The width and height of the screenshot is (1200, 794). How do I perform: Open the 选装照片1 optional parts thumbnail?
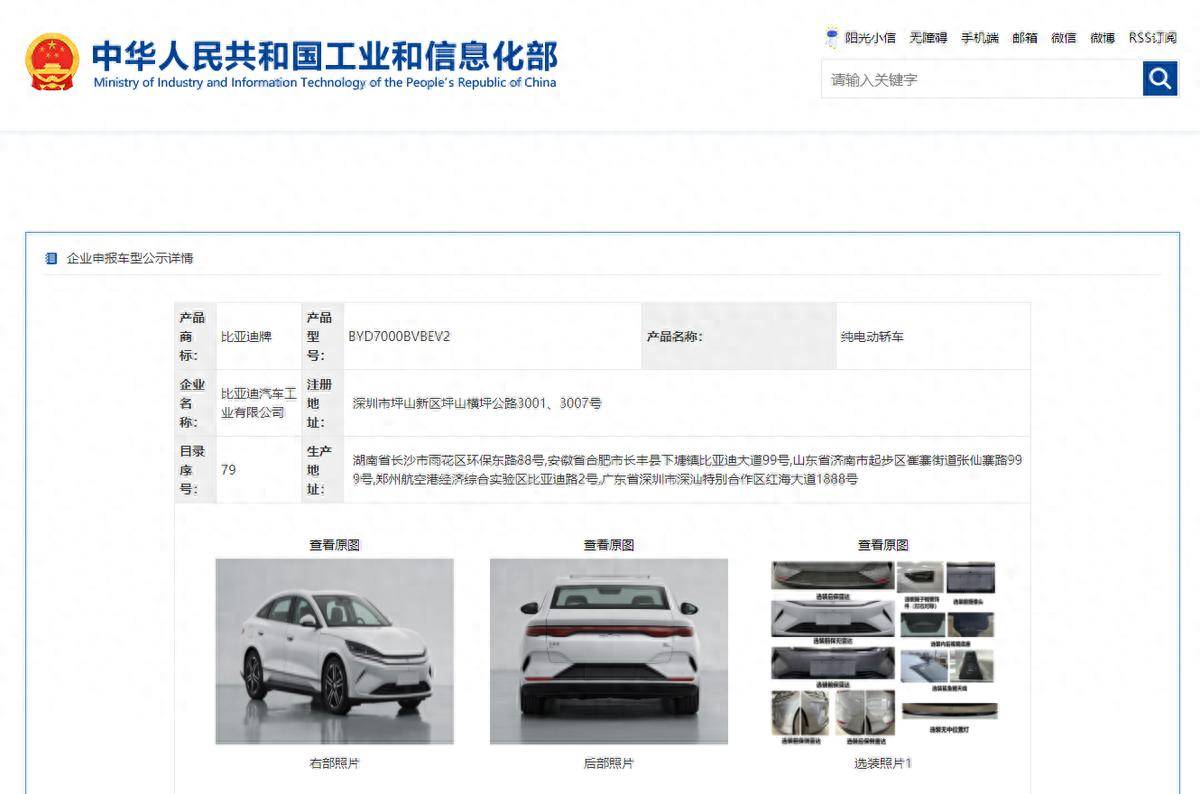click(880, 650)
